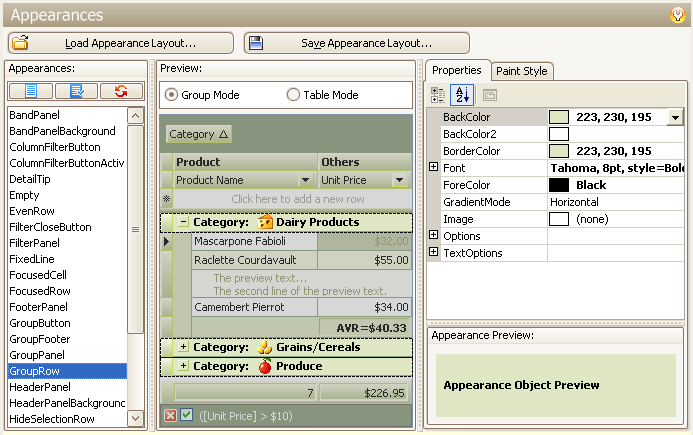
Task: Select the highlighted GroupRow item
Action: tap(67, 371)
